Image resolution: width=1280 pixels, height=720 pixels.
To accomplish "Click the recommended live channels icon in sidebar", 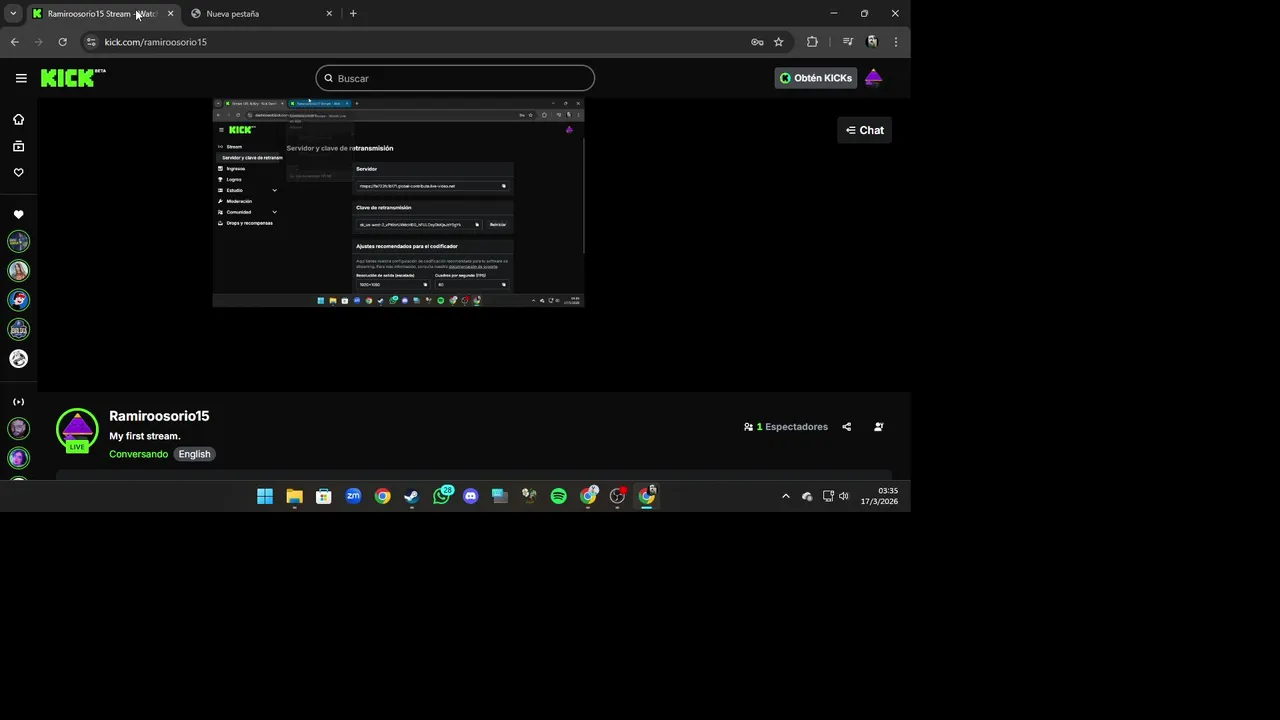I will tap(18, 402).
